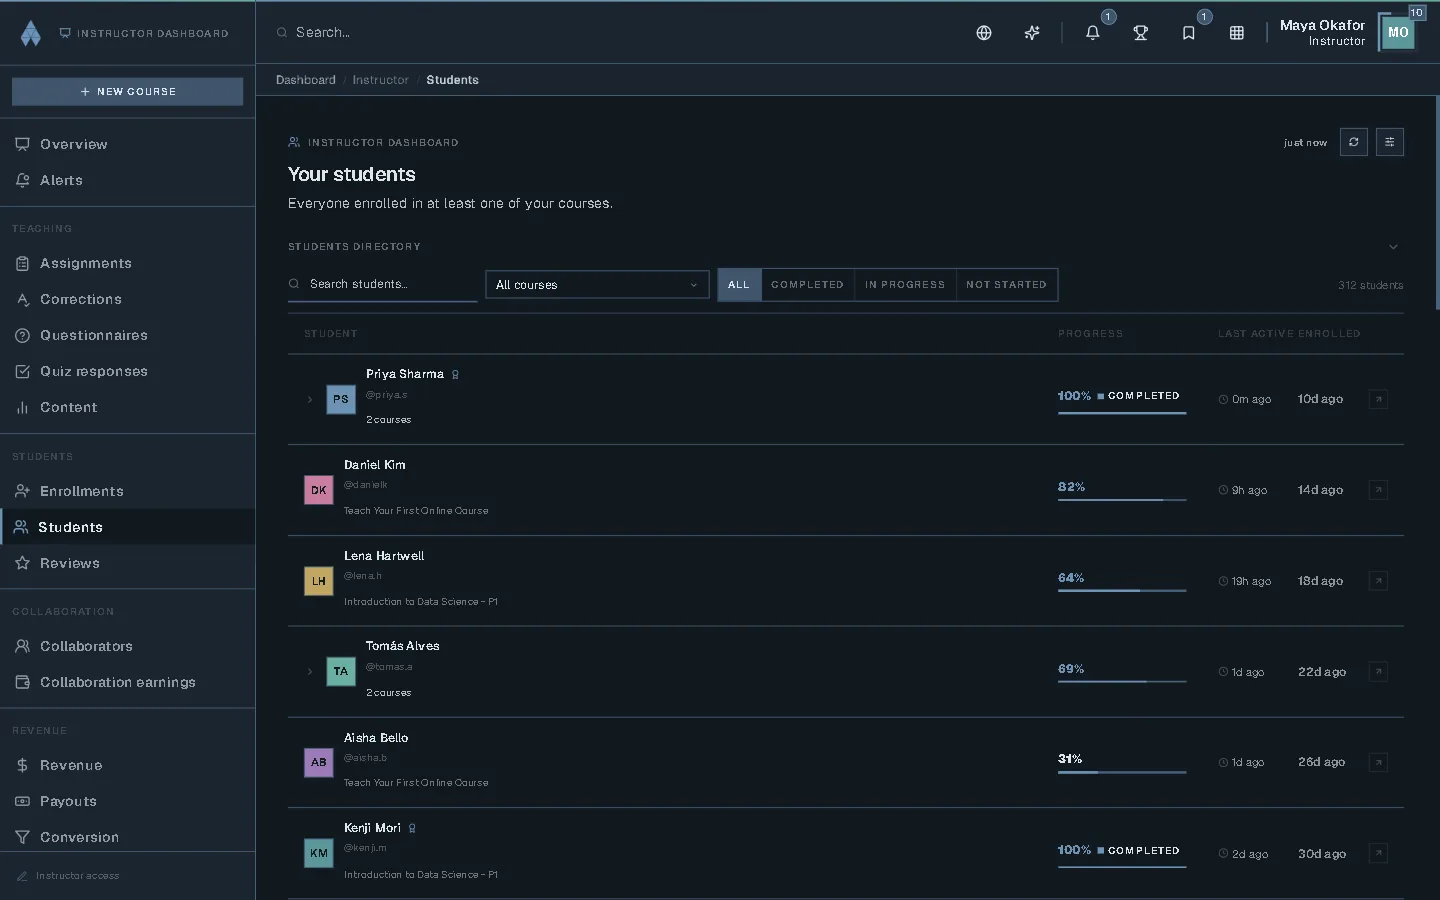Filter students by Not Started
1440x900 pixels.
[1006, 285]
